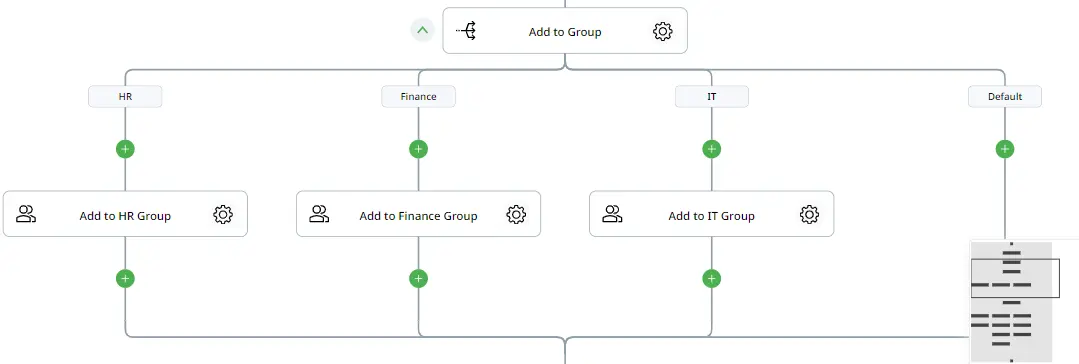This screenshot has height=364, width=1079.
Task: Select the IT branch label
Action: pos(712,96)
